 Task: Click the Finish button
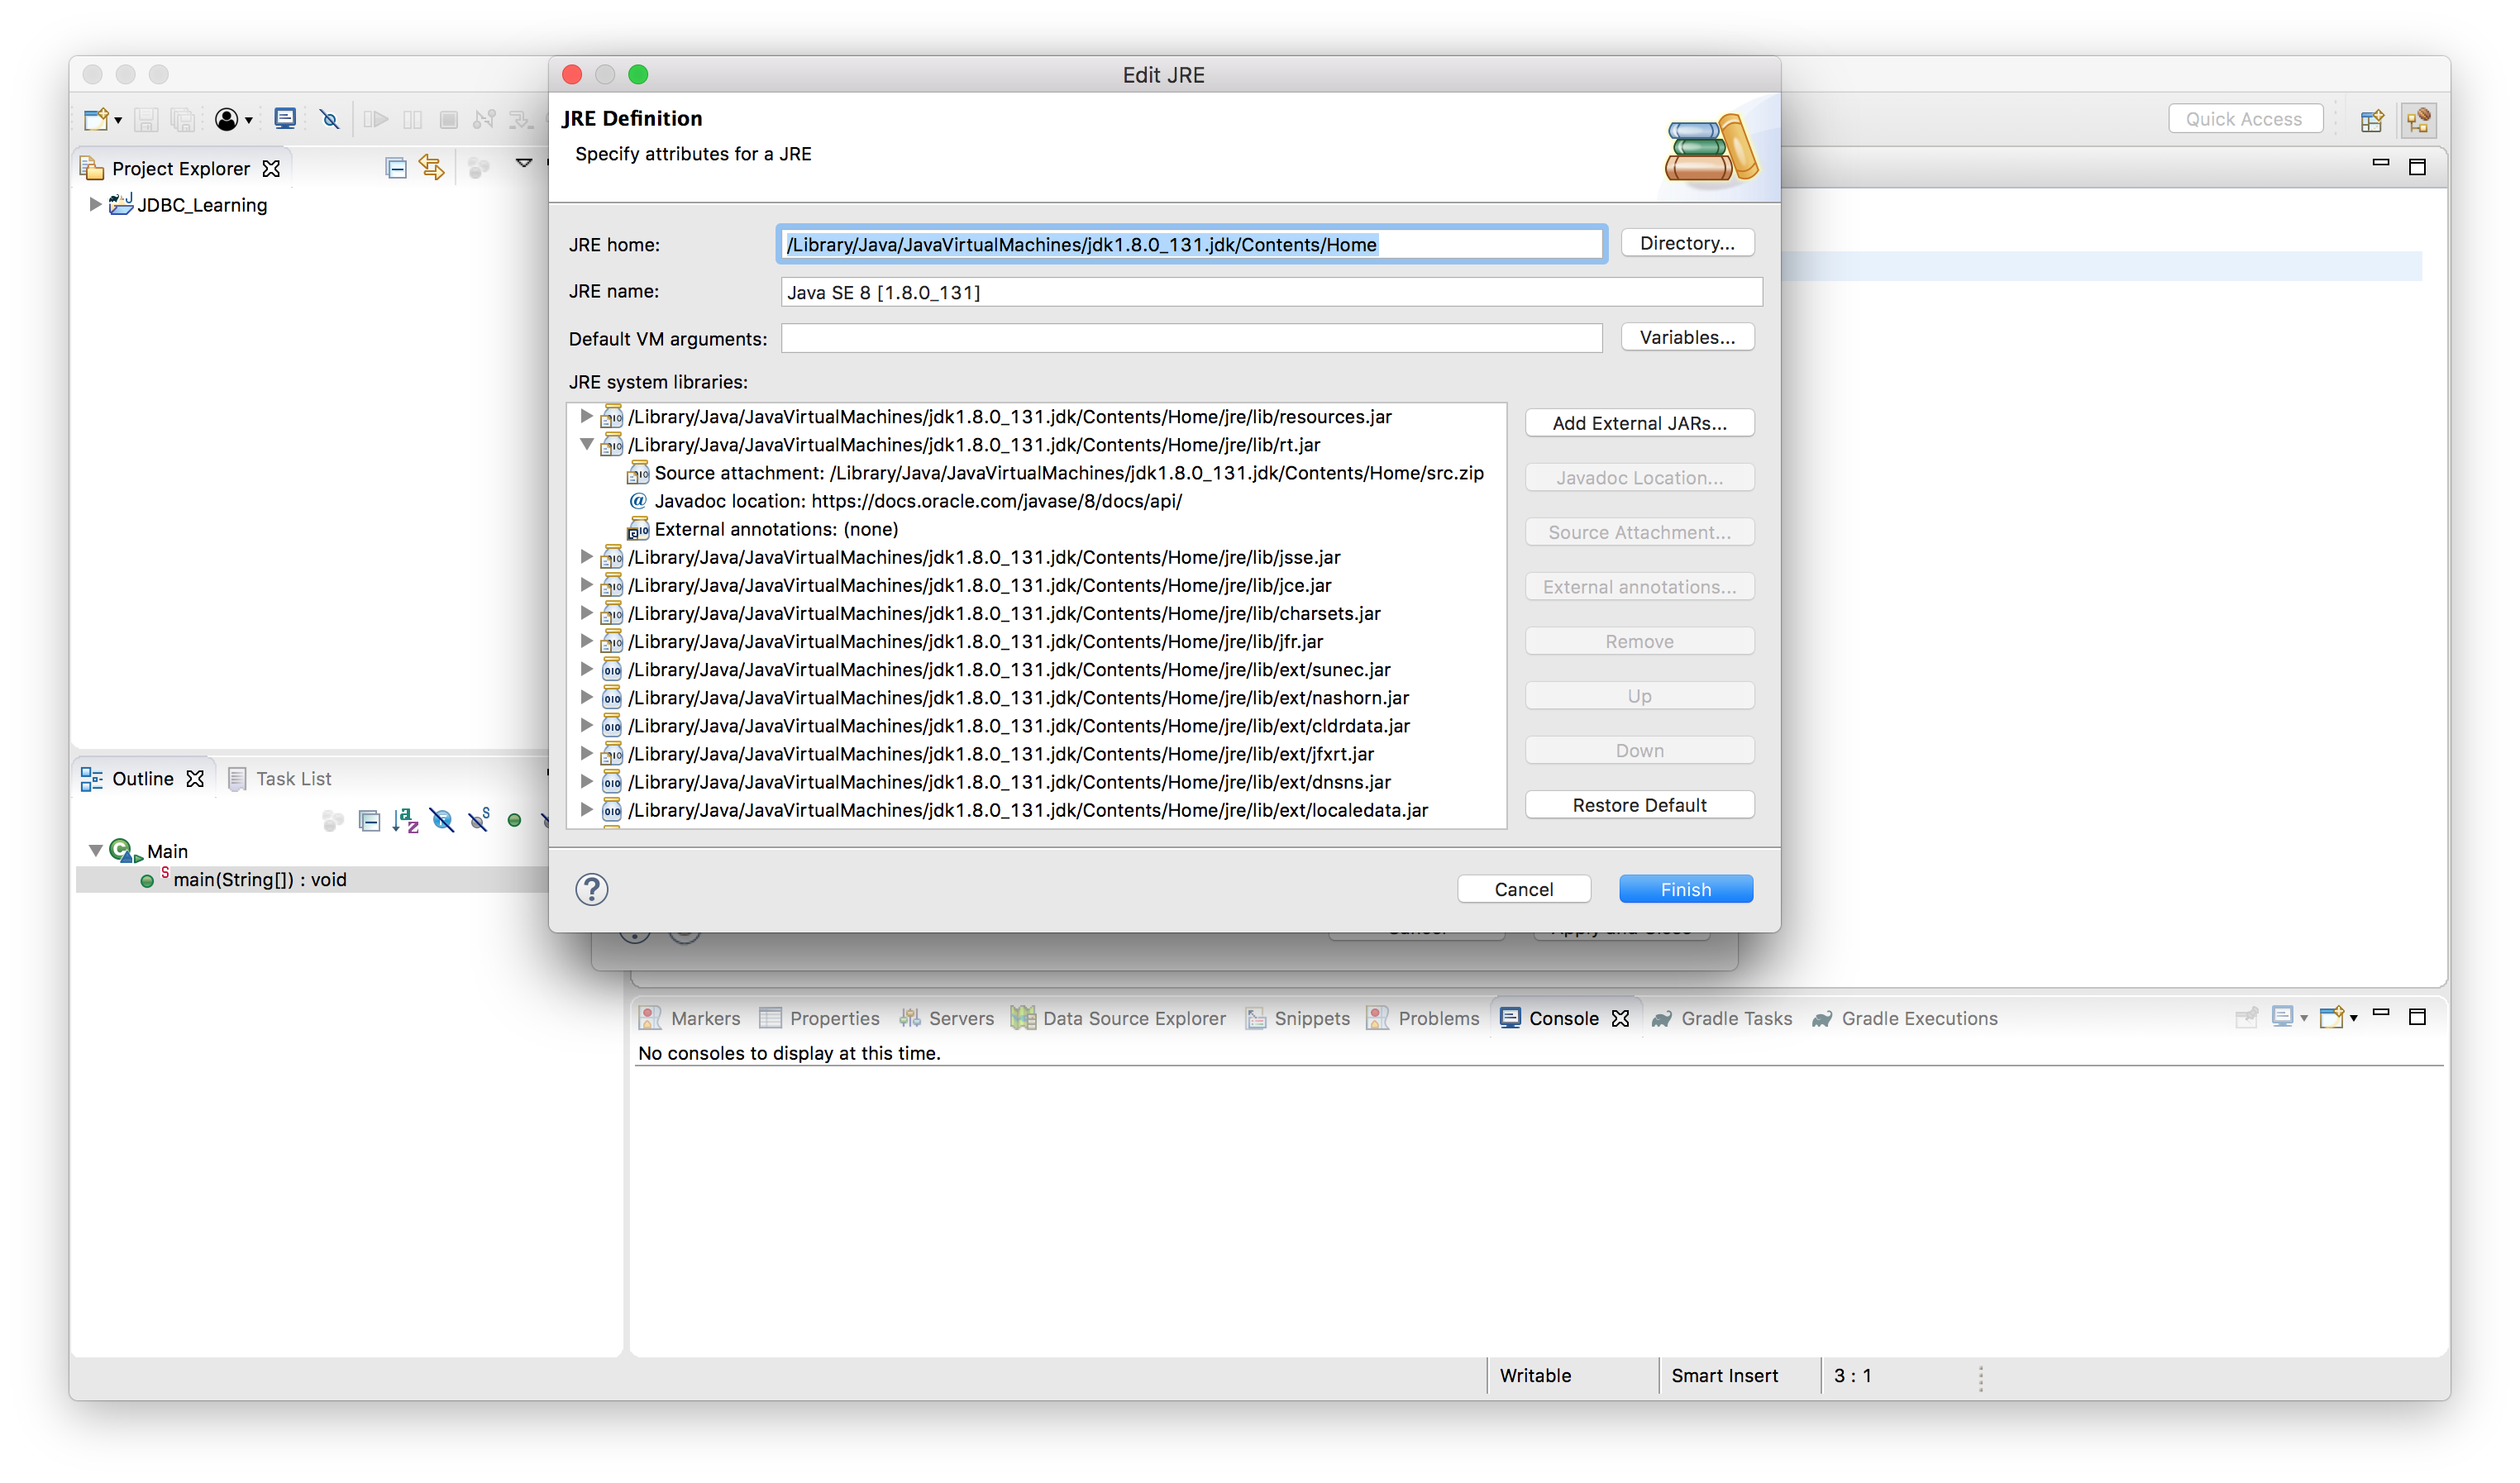point(1685,889)
